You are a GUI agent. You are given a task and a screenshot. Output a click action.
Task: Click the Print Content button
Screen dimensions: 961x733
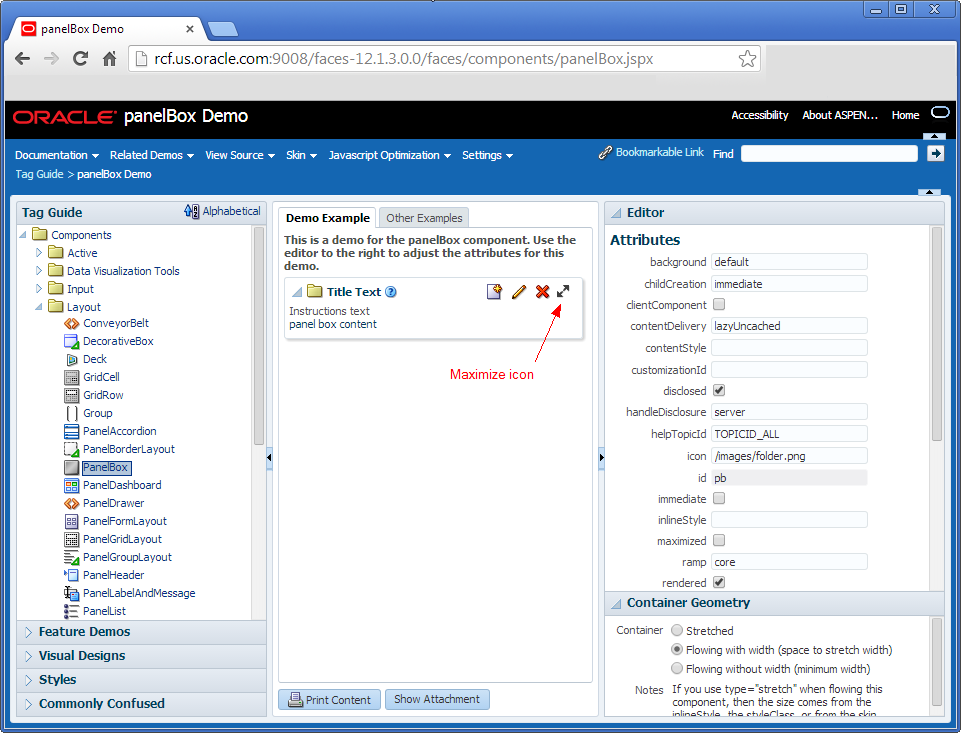(x=330, y=699)
